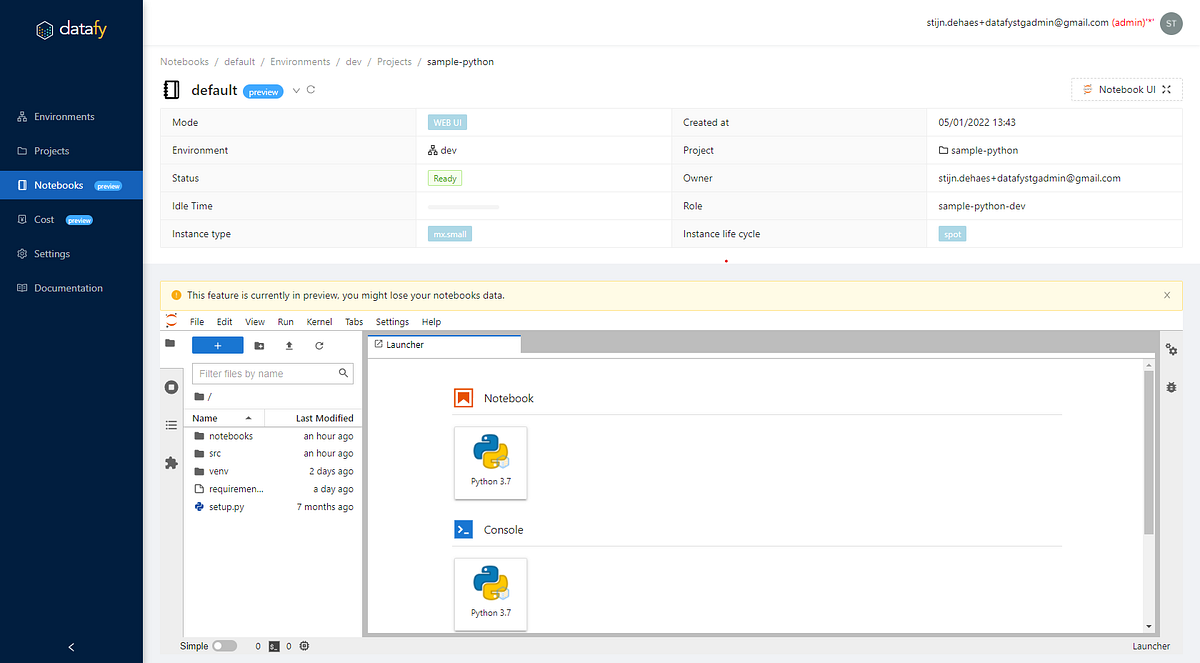Screen dimensions: 1200x663
Task: Expand the chevron next to default title
Action: click(x=296, y=90)
